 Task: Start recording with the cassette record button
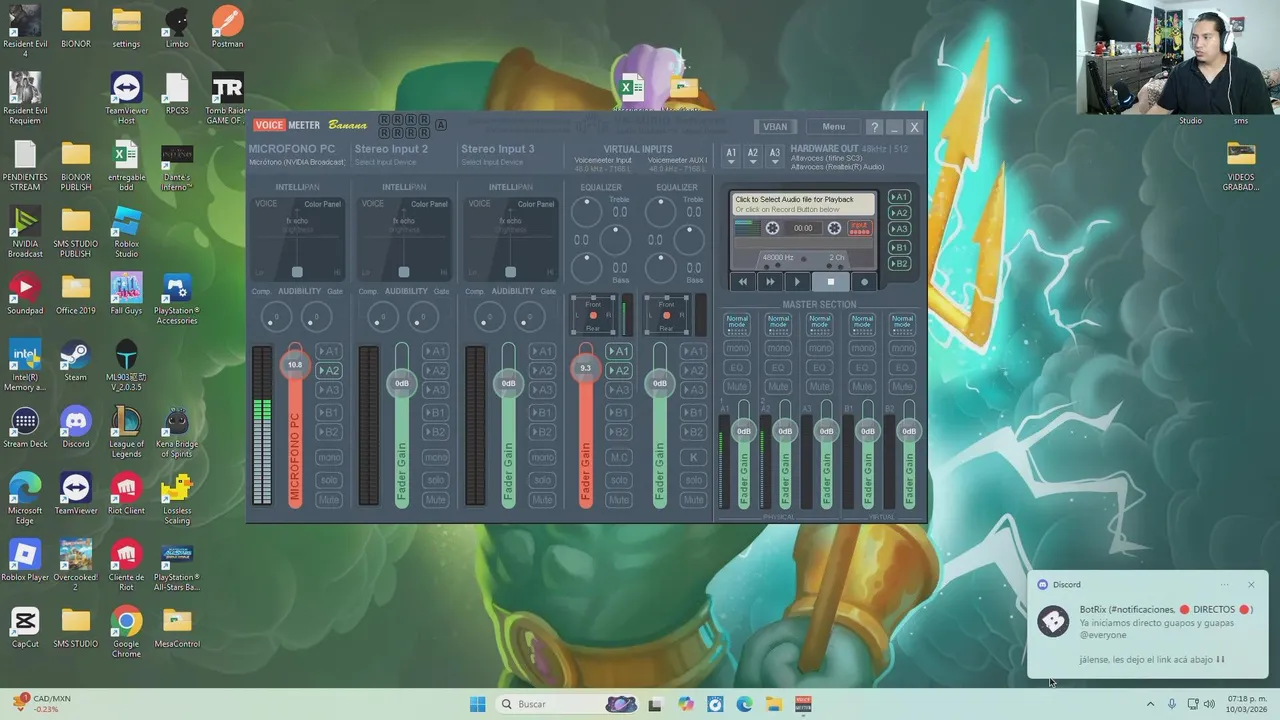pos(864,282)
